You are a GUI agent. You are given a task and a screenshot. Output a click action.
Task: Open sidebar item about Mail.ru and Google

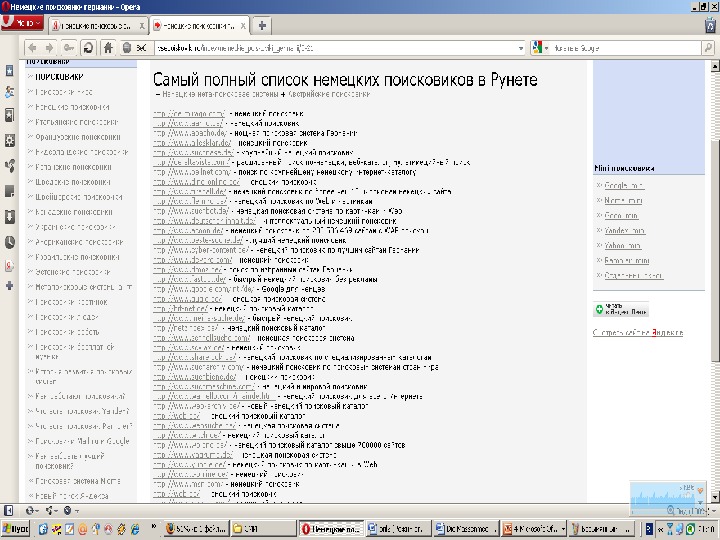coord(82,441)
